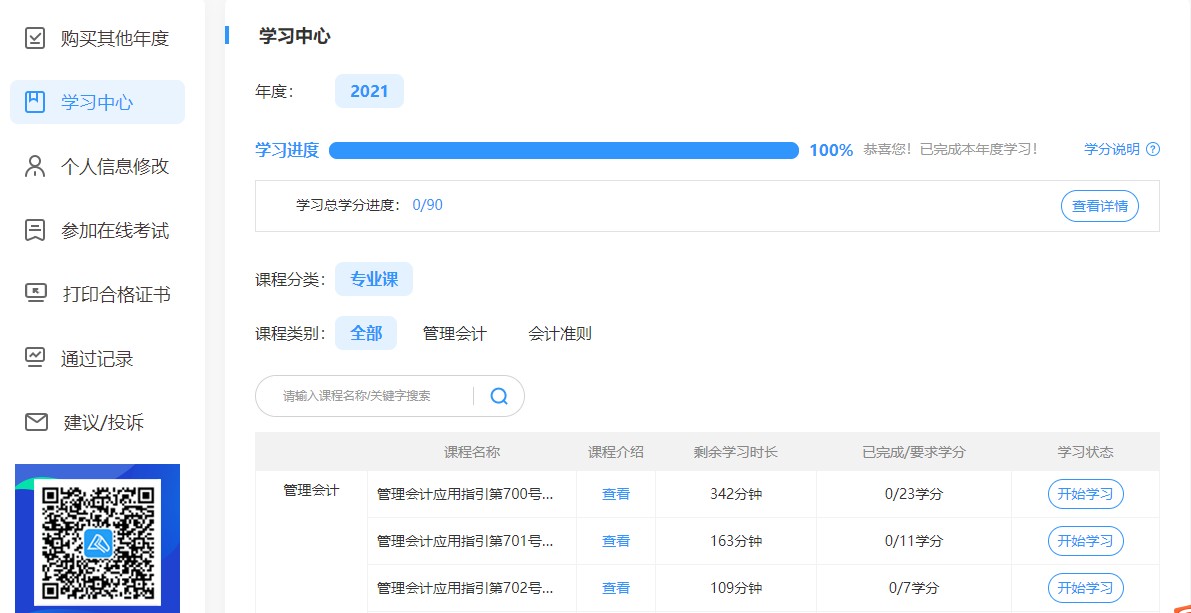Viewport: 1191px width, 613px height.
Task: Click the 个人信息修改 person icon
Action: [35, 166]
